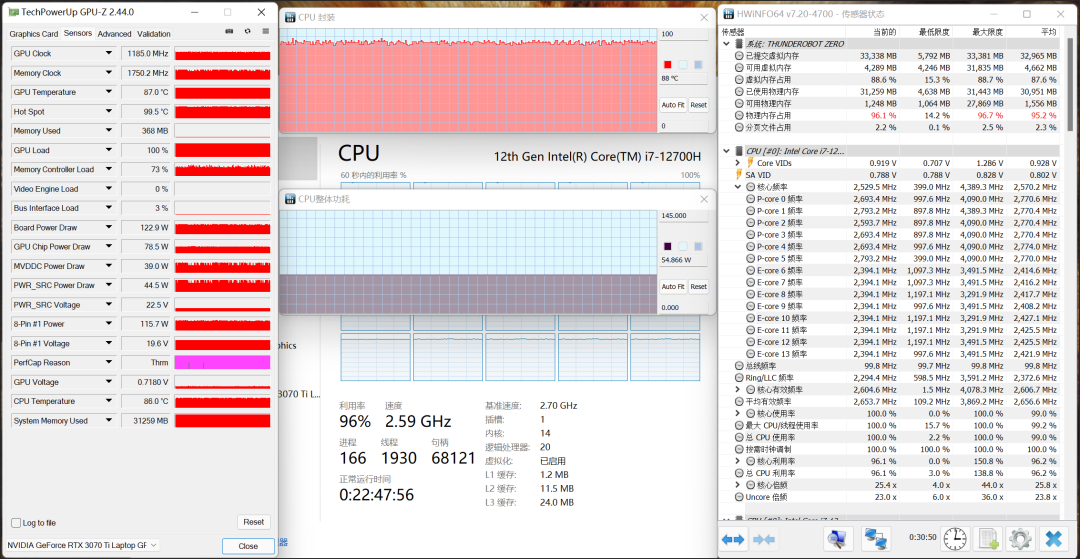Click the GPU-Z title bar app icon
This screenshot has width=1080, height=559.
pos(13,12)
